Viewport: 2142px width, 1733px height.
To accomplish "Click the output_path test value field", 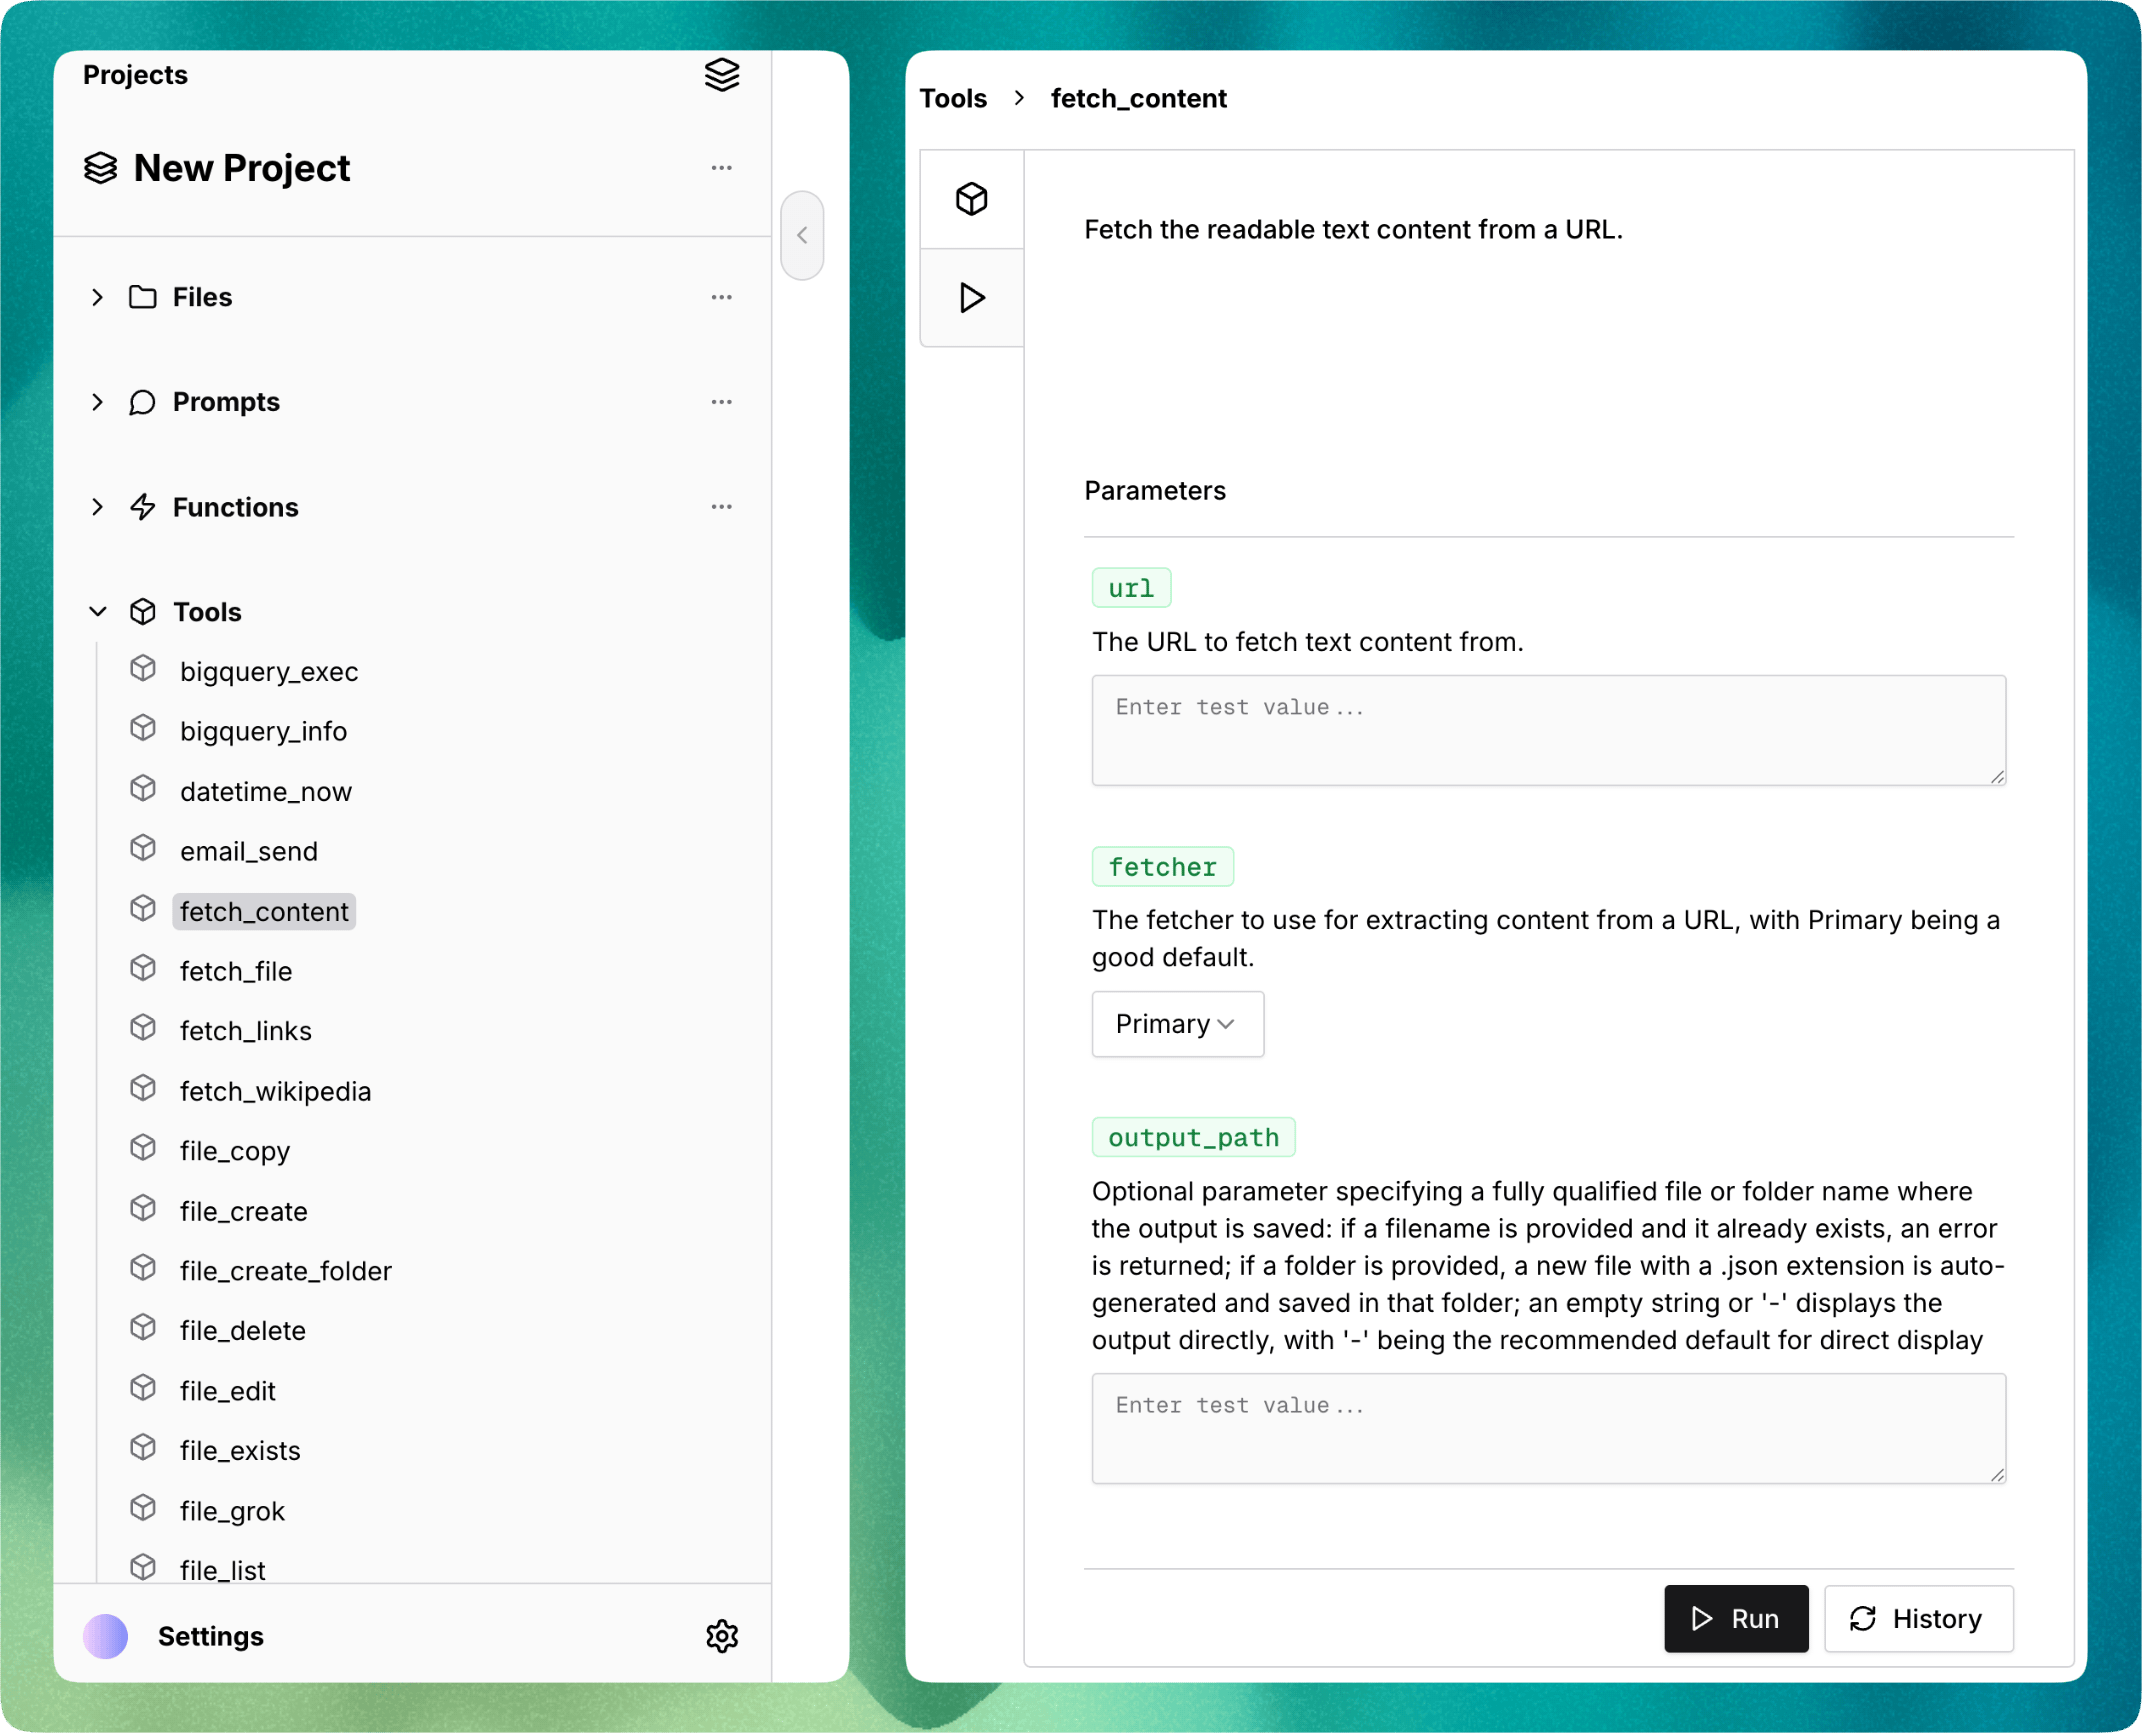I will 1547,1428.
